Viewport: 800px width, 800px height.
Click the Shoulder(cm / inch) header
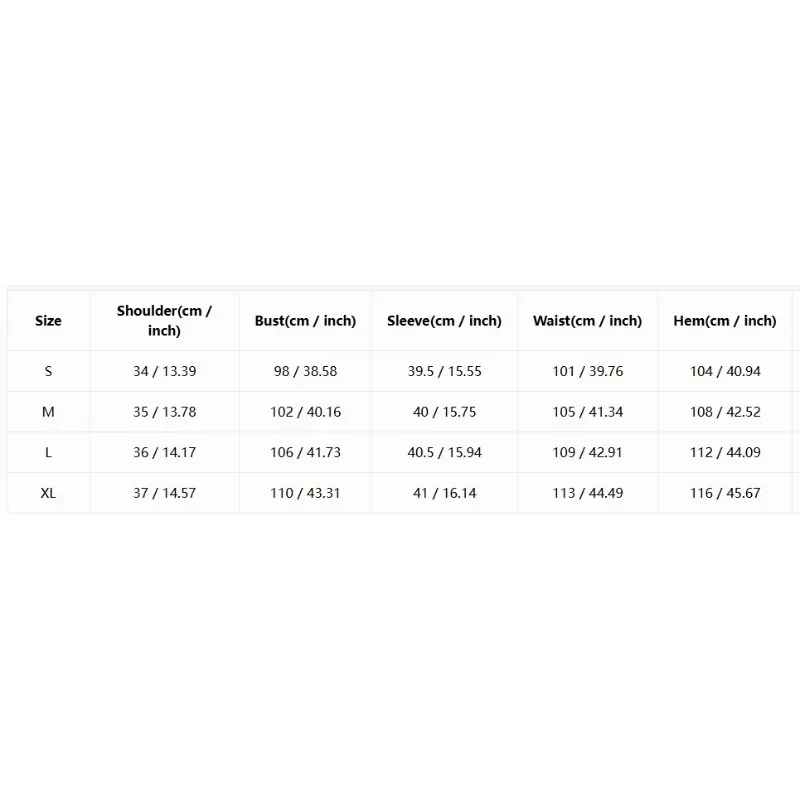pyautogui.click(x=164, y=321)
